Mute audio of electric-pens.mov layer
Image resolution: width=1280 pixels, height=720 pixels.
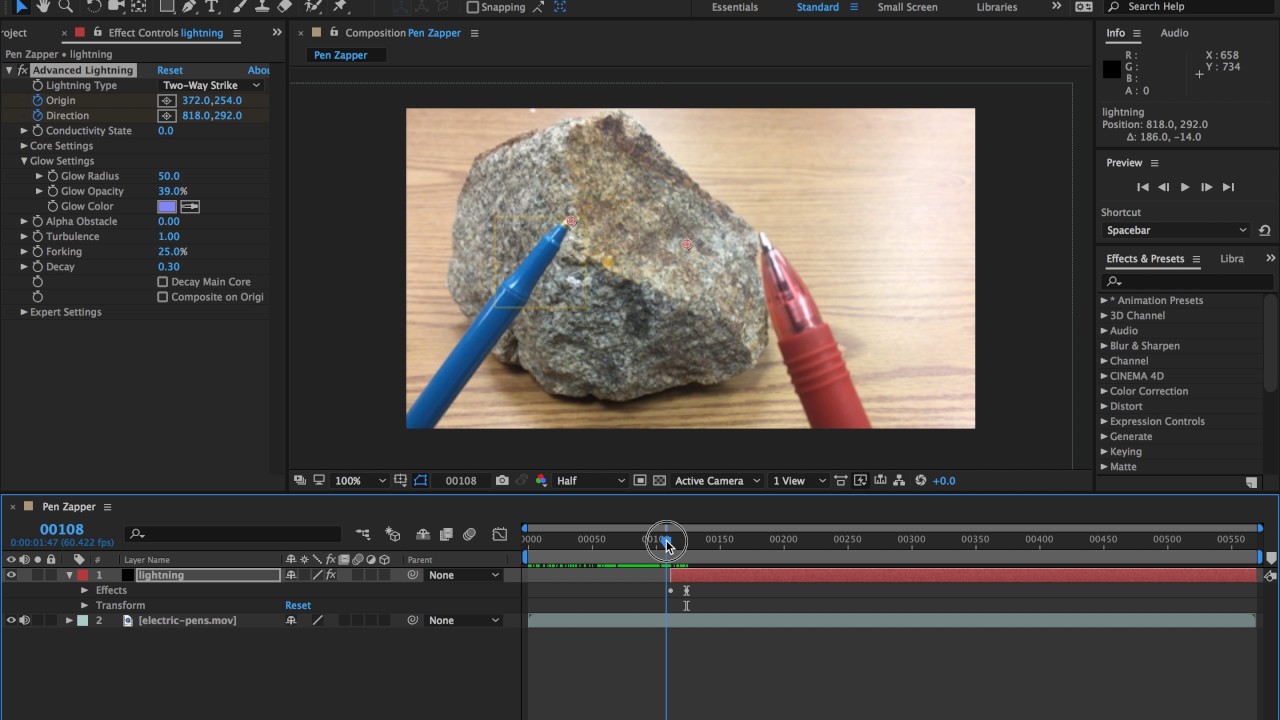click(x=24, y=620)
